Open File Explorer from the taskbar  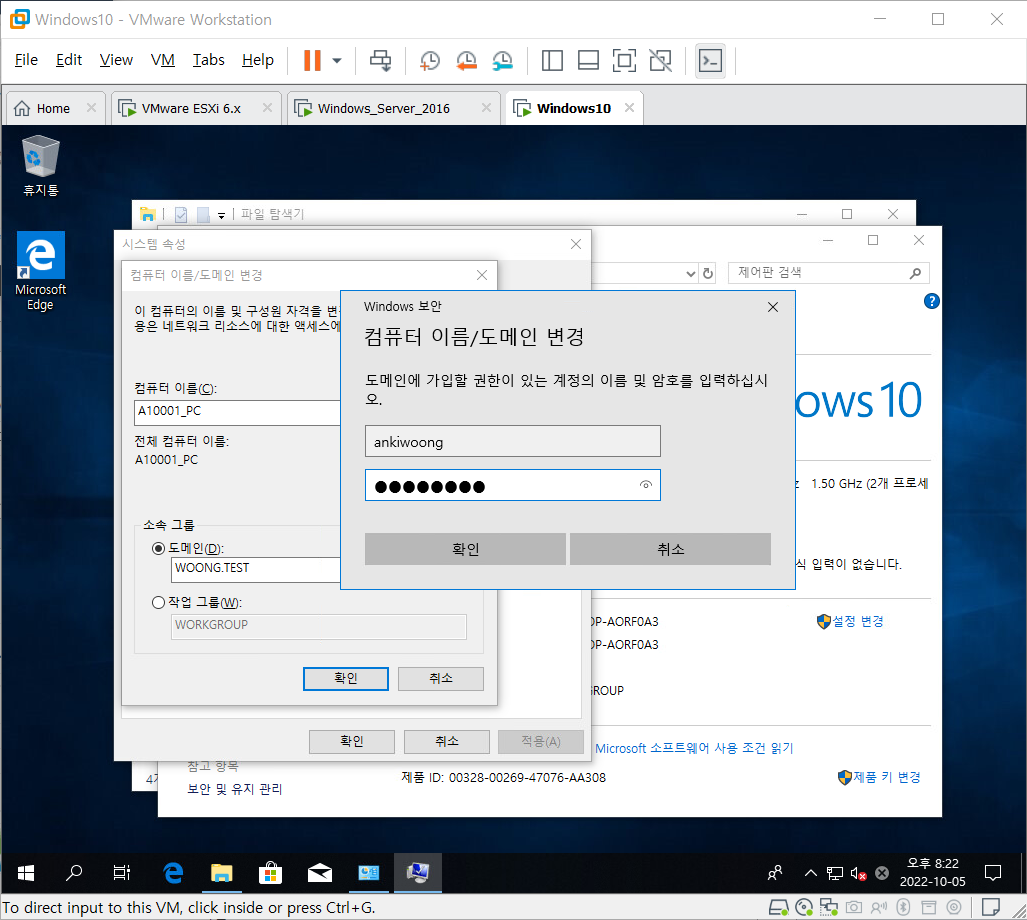click(x=221, y=872)
